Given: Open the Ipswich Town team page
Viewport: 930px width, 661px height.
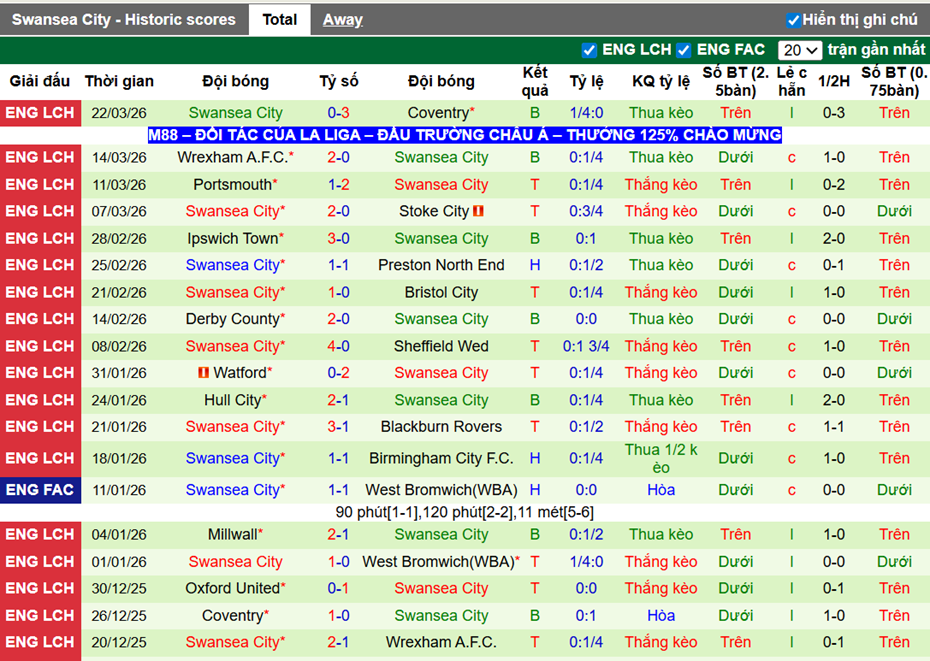Looking at the screenshot, I should click(232, 238).
